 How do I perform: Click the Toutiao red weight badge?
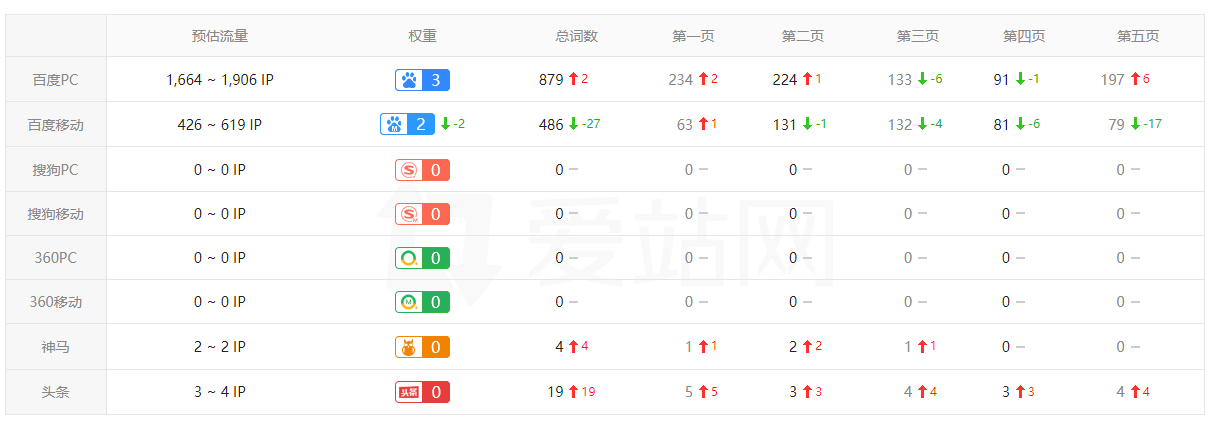tap(422, 392)
